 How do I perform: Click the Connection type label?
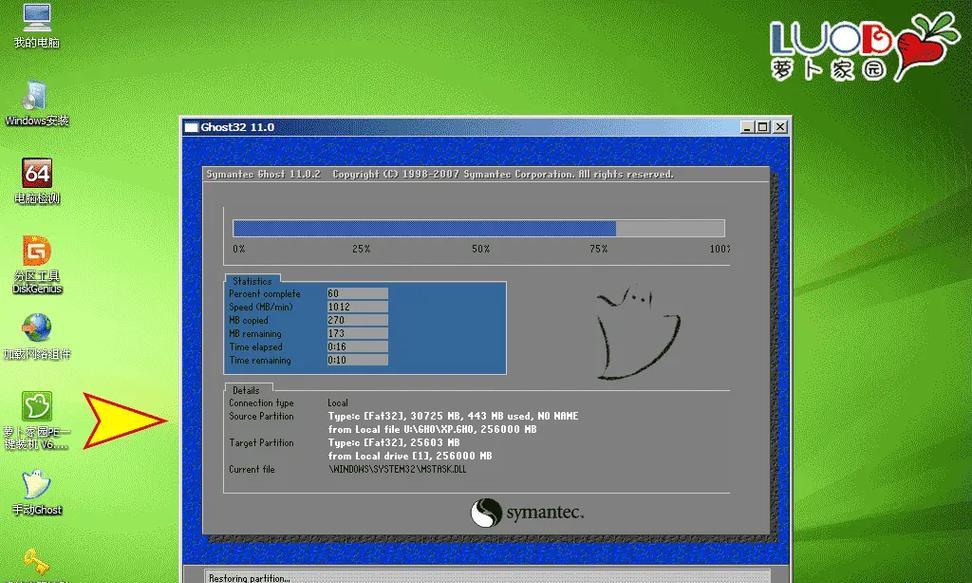coord(261,403)
